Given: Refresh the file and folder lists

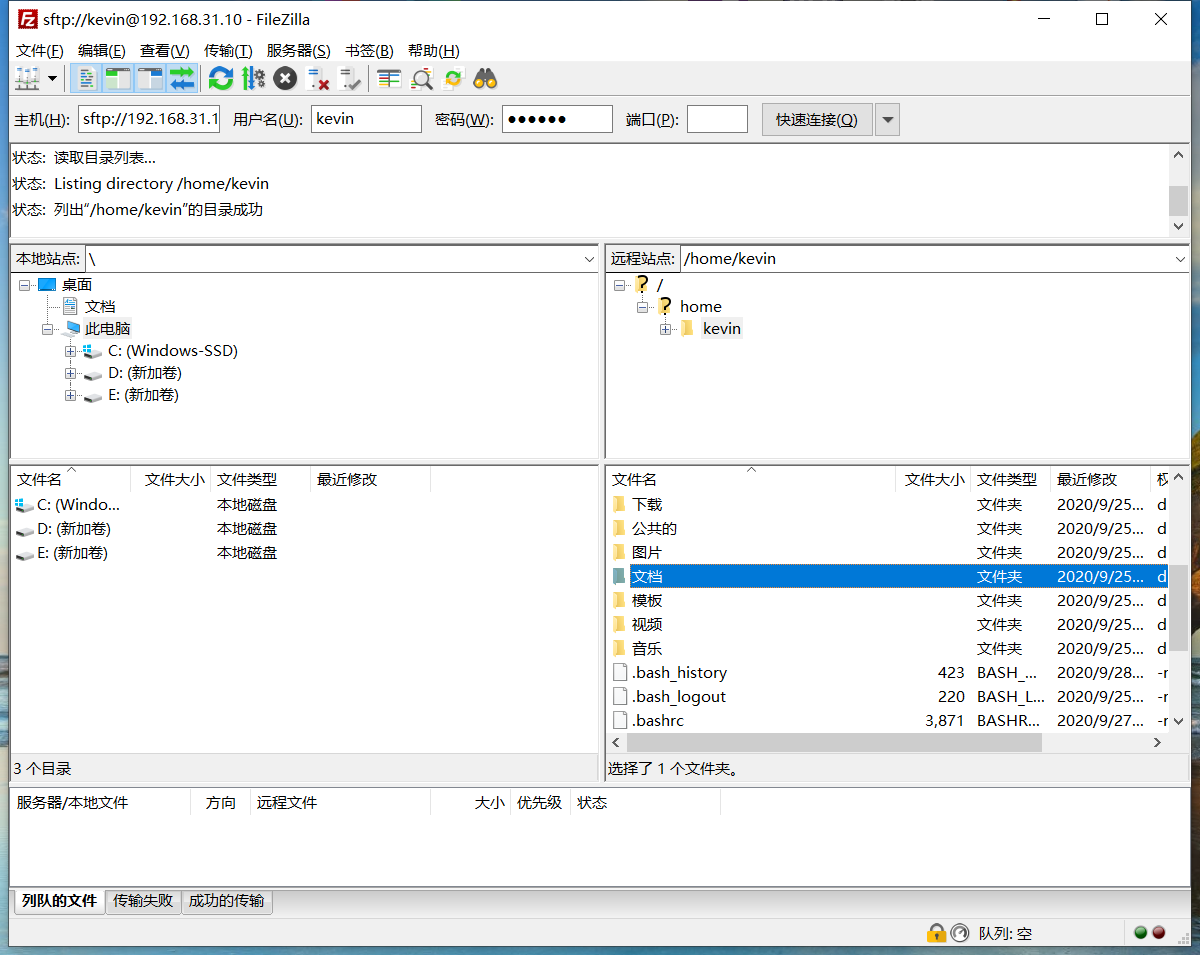Looking at the screenshot, I should [221, 78].
